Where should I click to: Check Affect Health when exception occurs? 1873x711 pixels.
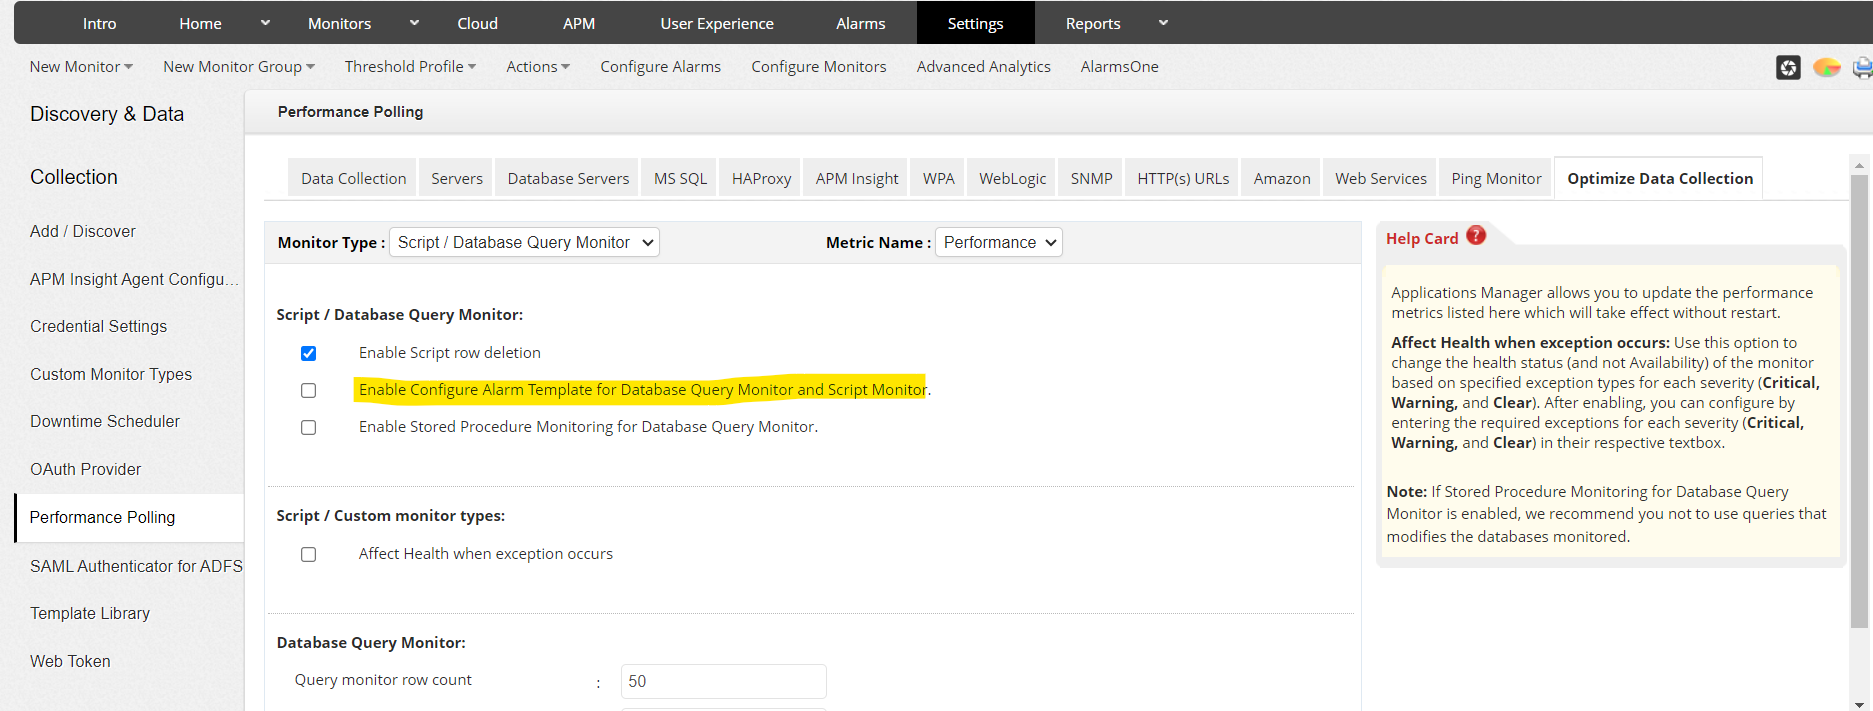[x=308, y=554]
